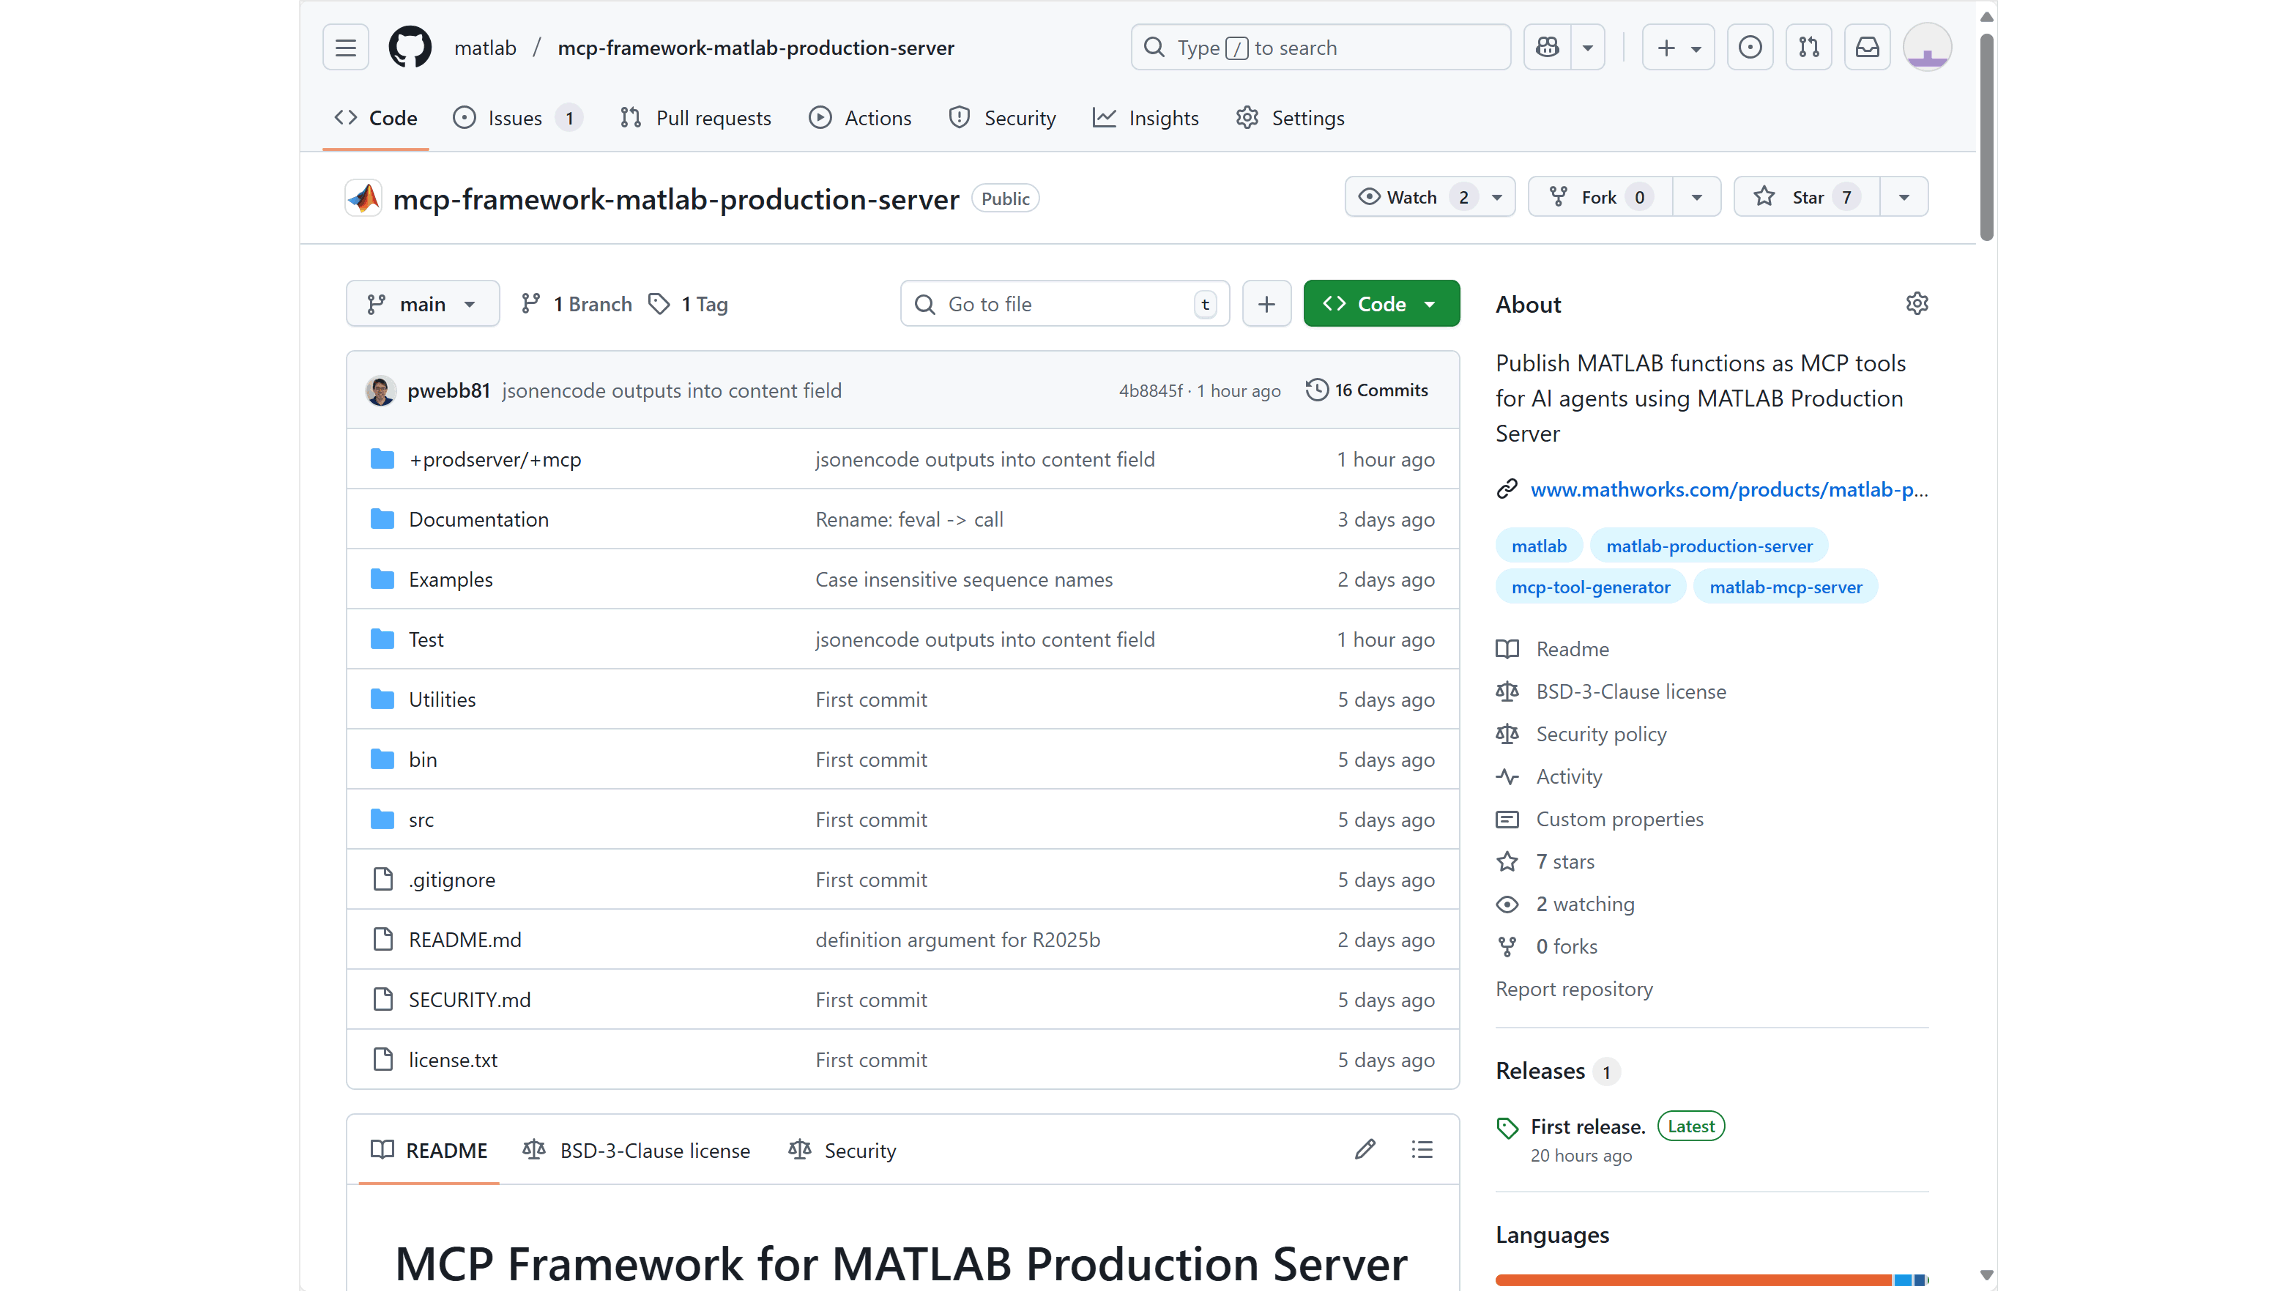The image size is (2295, 1291).
Task: Expand the main branch selector
Action: (422, 303)
